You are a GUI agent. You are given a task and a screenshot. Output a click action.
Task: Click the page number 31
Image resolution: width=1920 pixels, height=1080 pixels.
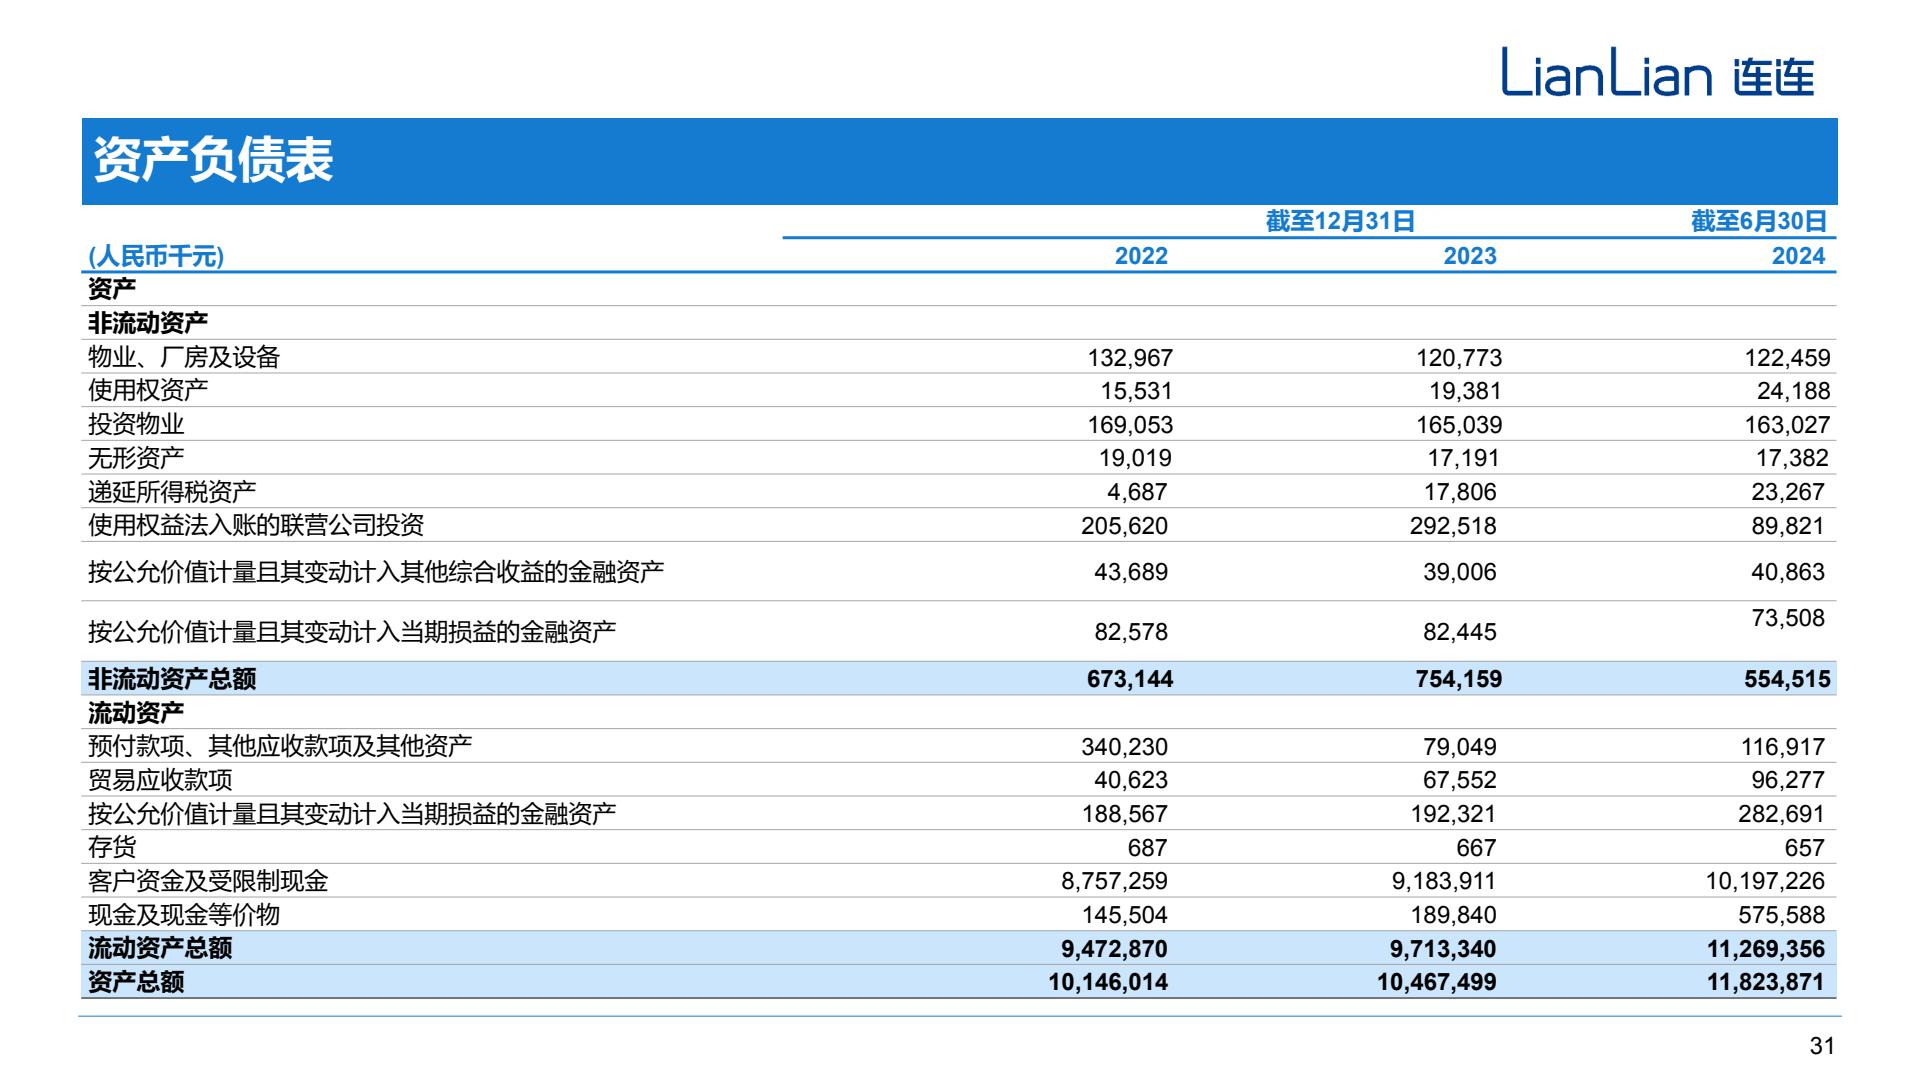(1822, 1046)
